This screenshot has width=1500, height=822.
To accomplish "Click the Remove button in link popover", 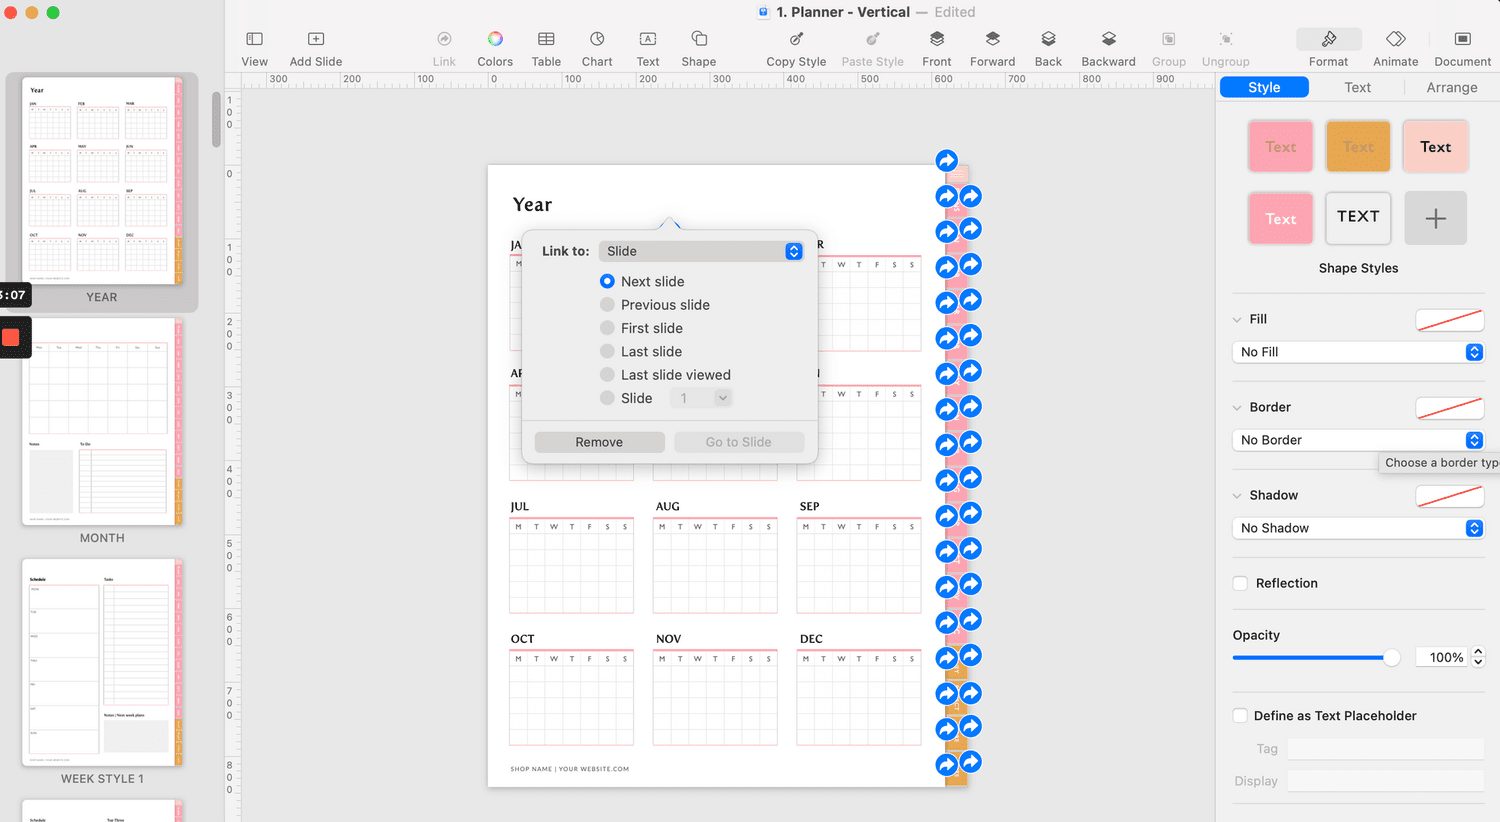I will coord(598,441).
